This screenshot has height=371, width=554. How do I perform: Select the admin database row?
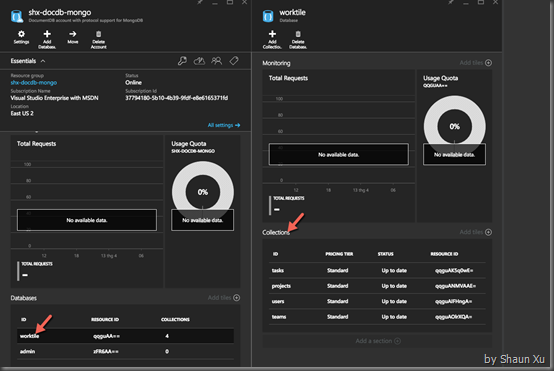tap(125, 352)
